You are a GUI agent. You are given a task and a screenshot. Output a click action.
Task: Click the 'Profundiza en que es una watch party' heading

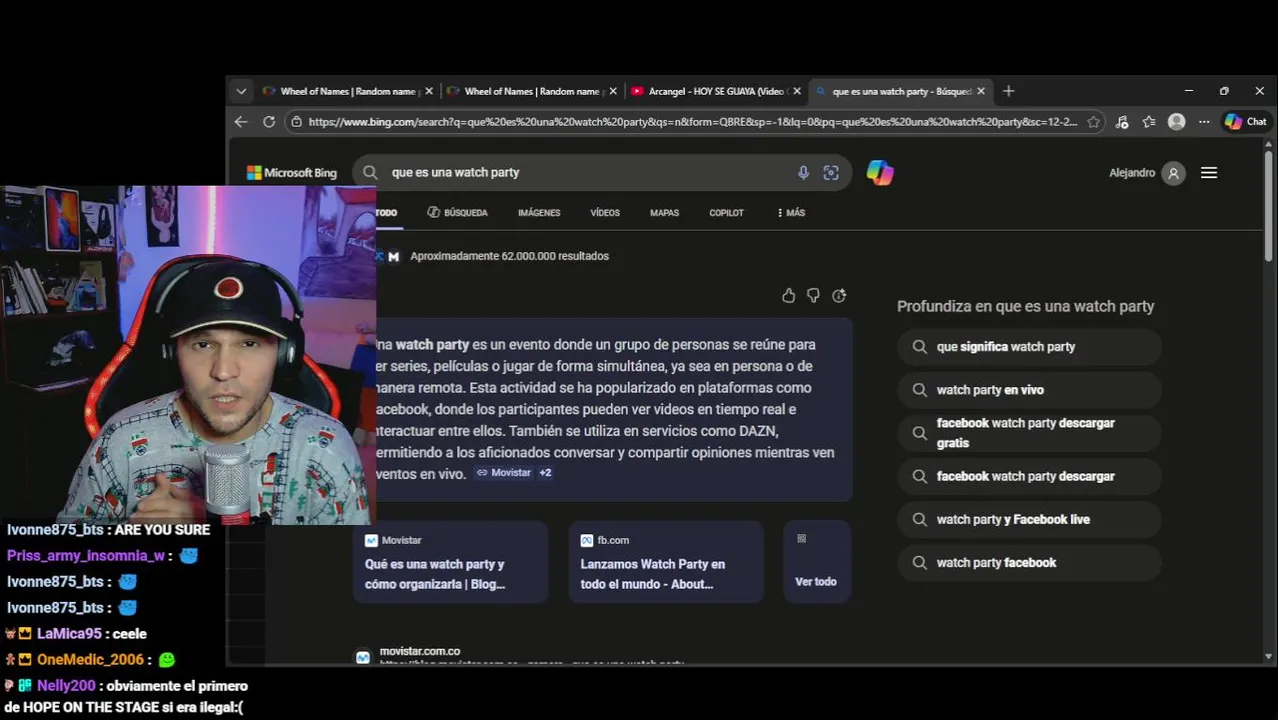[1025, 307]
